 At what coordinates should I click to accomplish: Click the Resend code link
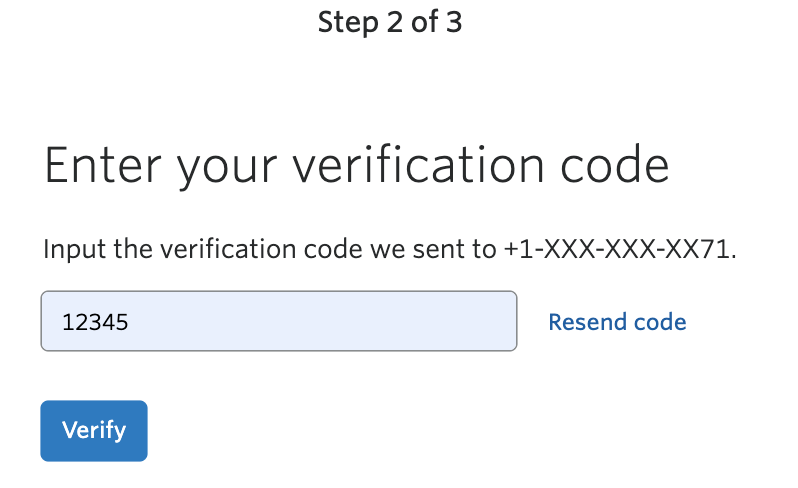click(617, 322)
